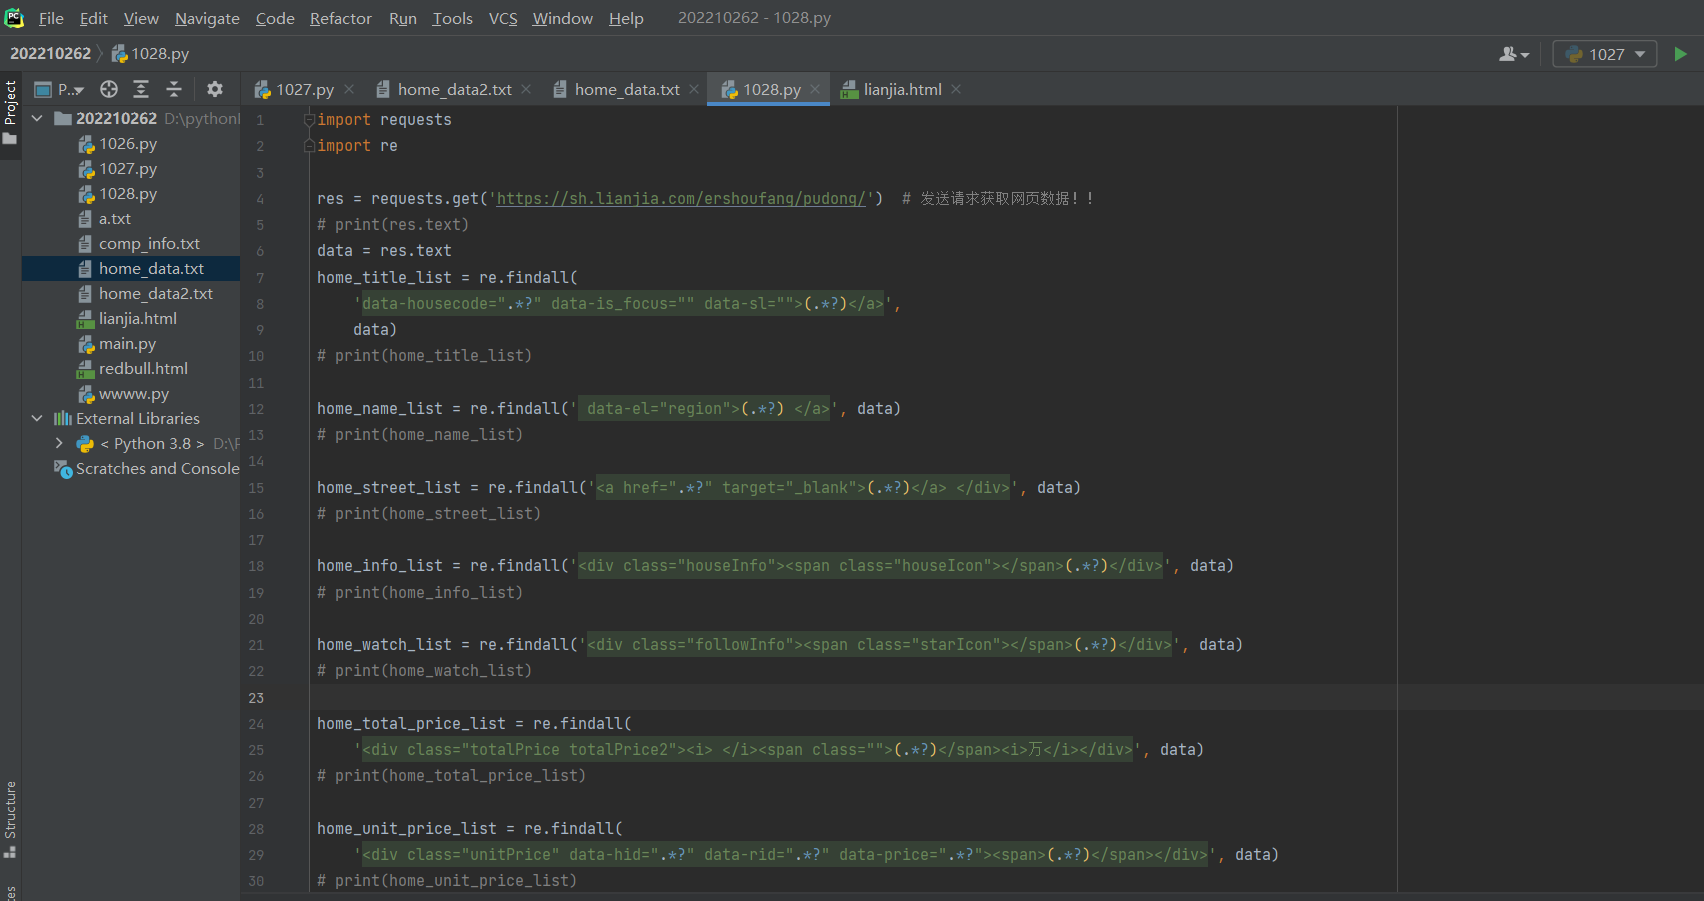This screenshot has height=901, width=1704.
Task: Select 1028.py in the project tree
Action: click(128, 194)
